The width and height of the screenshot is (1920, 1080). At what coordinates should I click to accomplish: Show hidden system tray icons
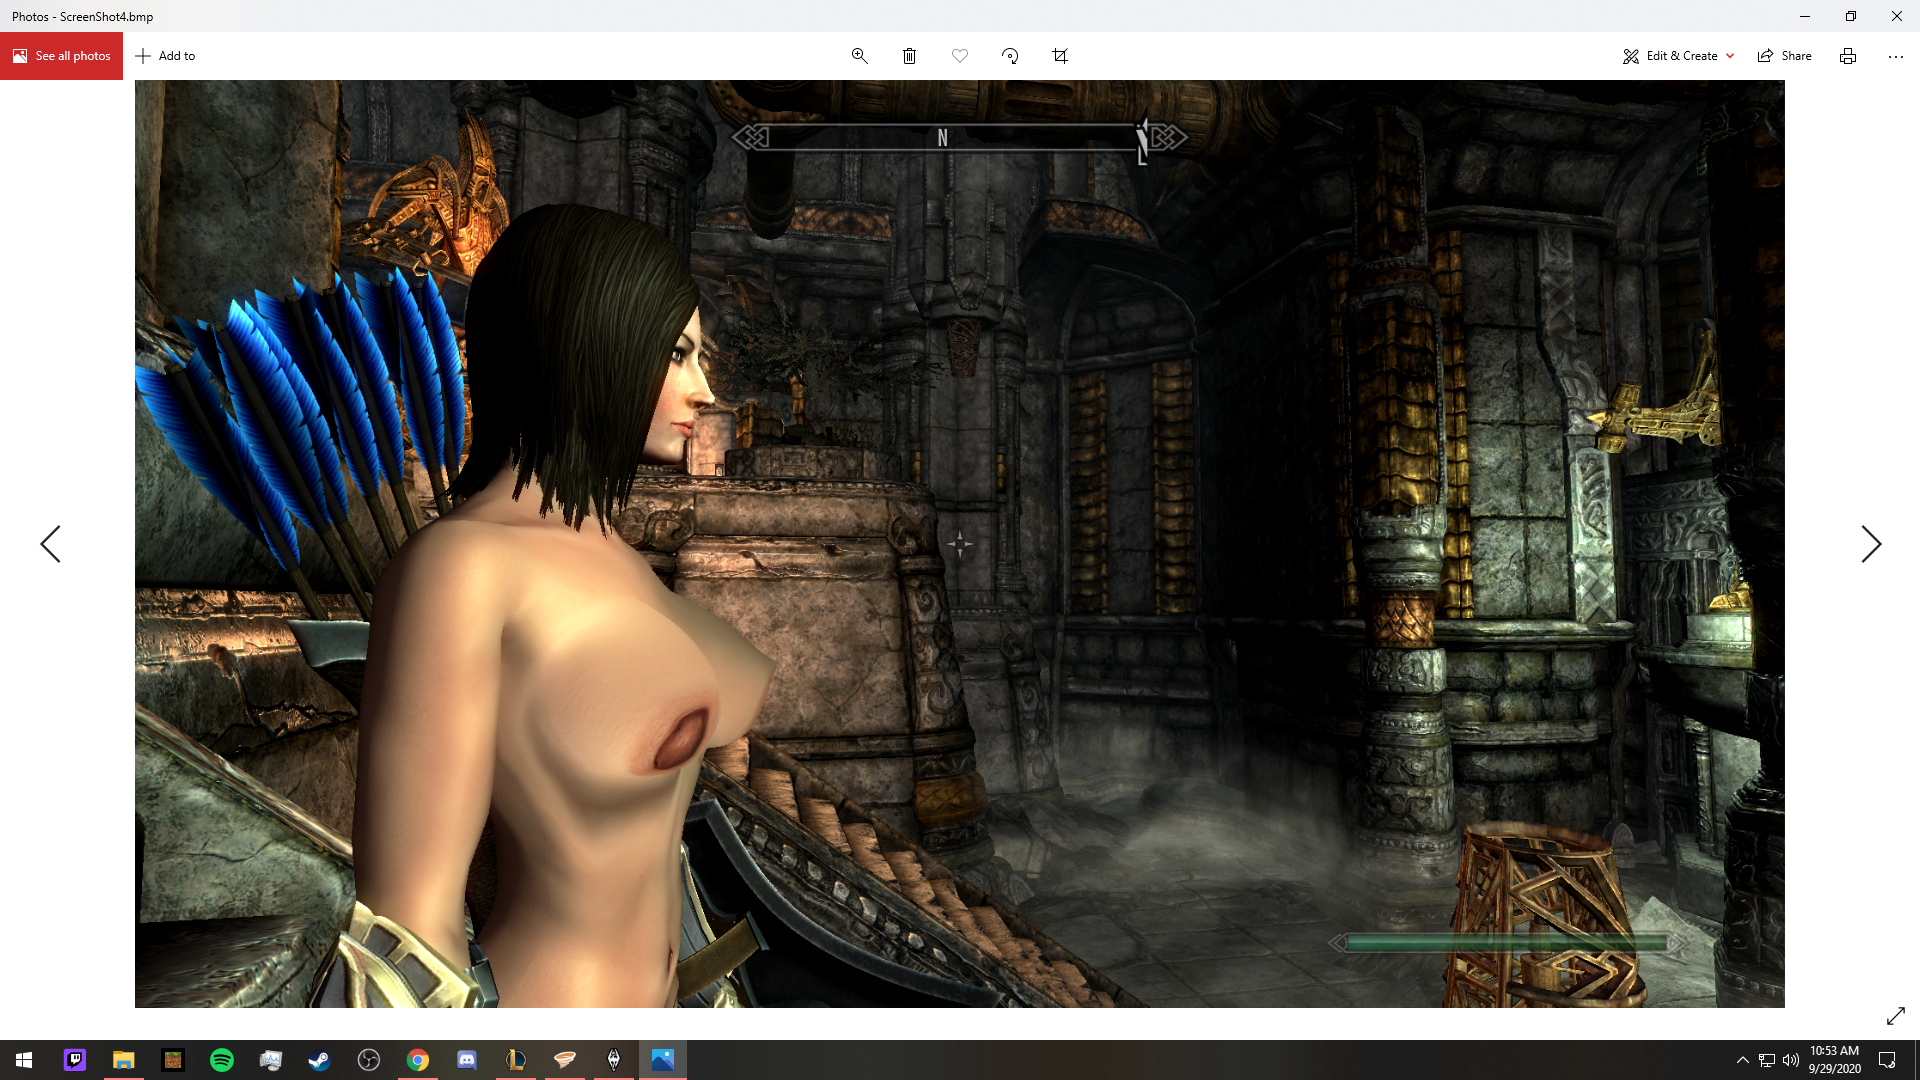point(1742,1060)
